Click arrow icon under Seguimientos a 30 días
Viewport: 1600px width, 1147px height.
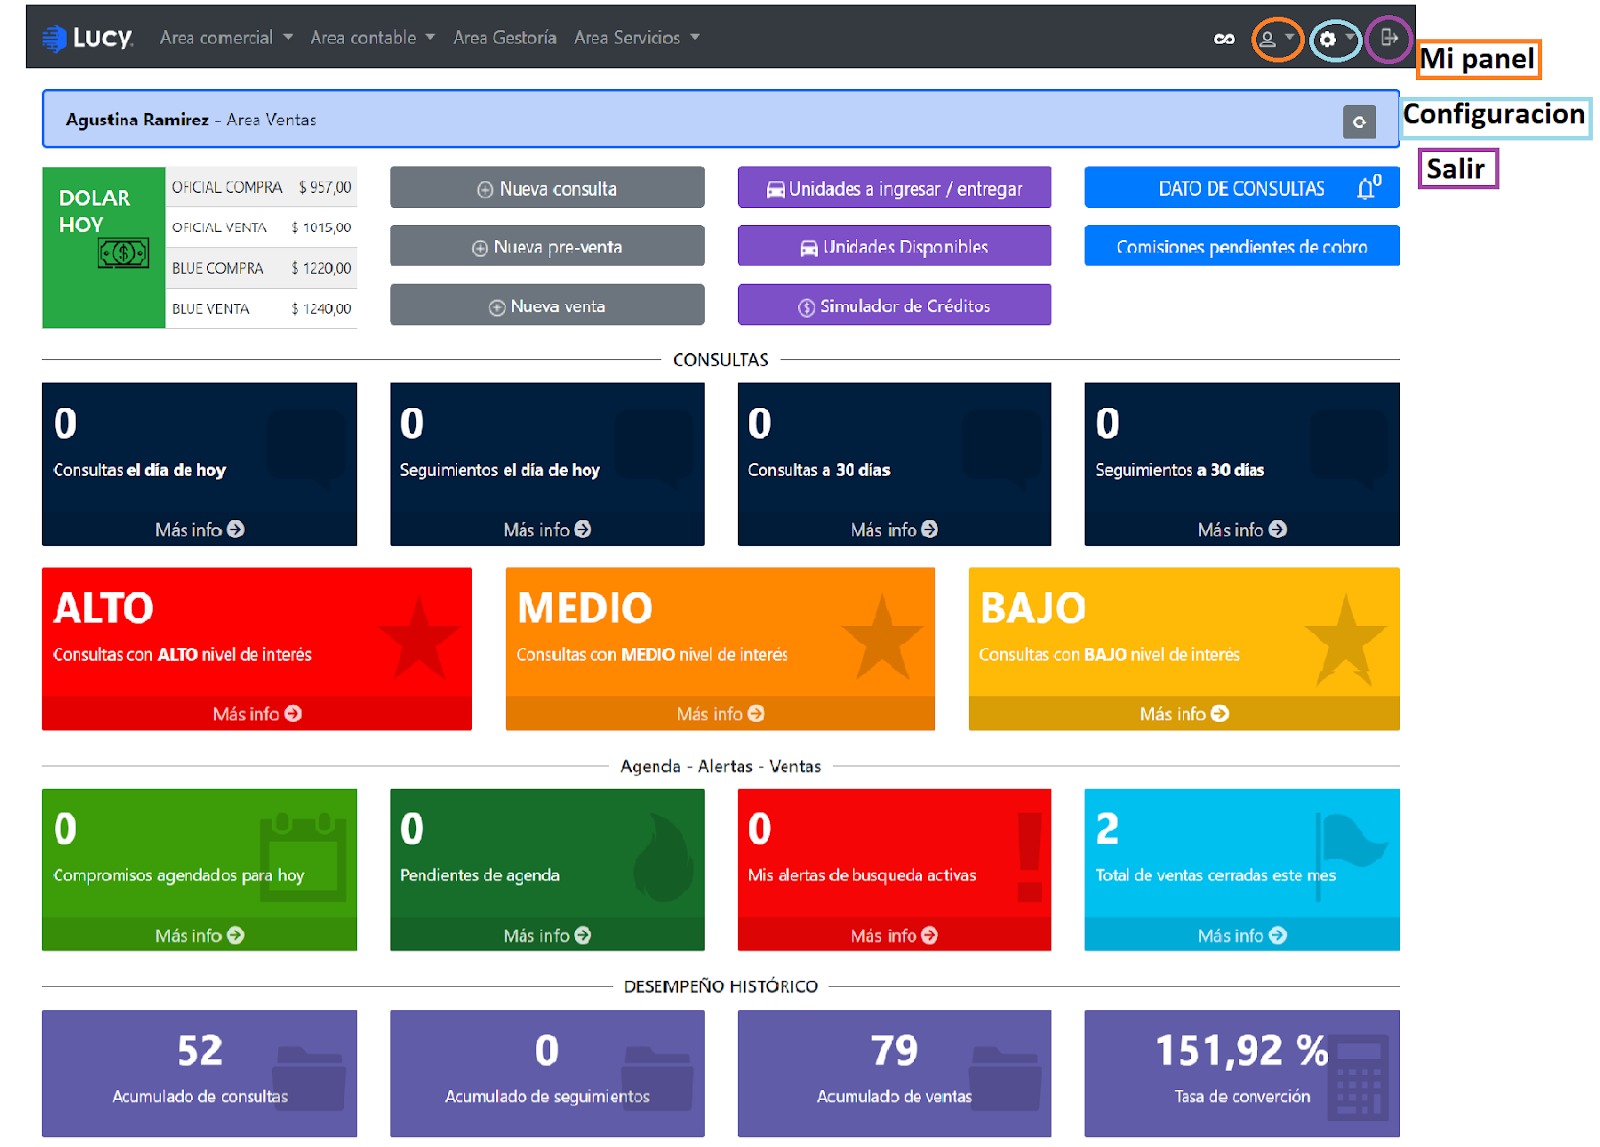1278,529
